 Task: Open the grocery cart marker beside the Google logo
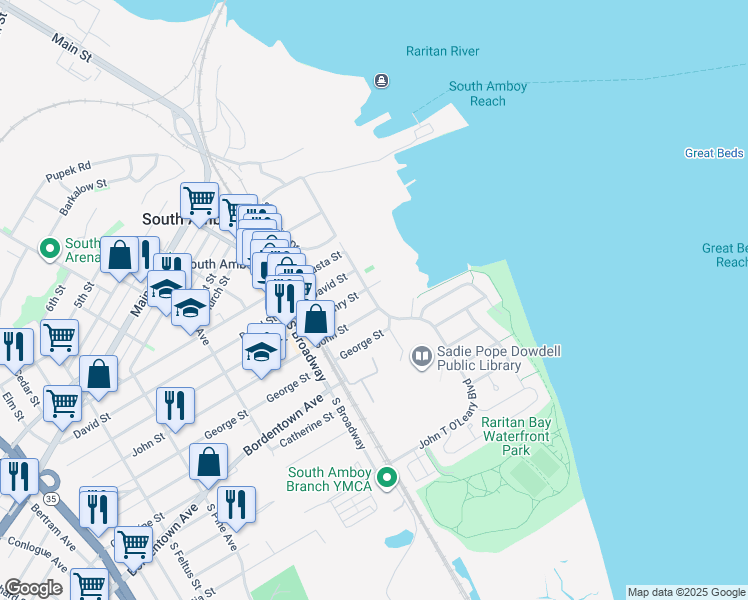coord(90,585)
